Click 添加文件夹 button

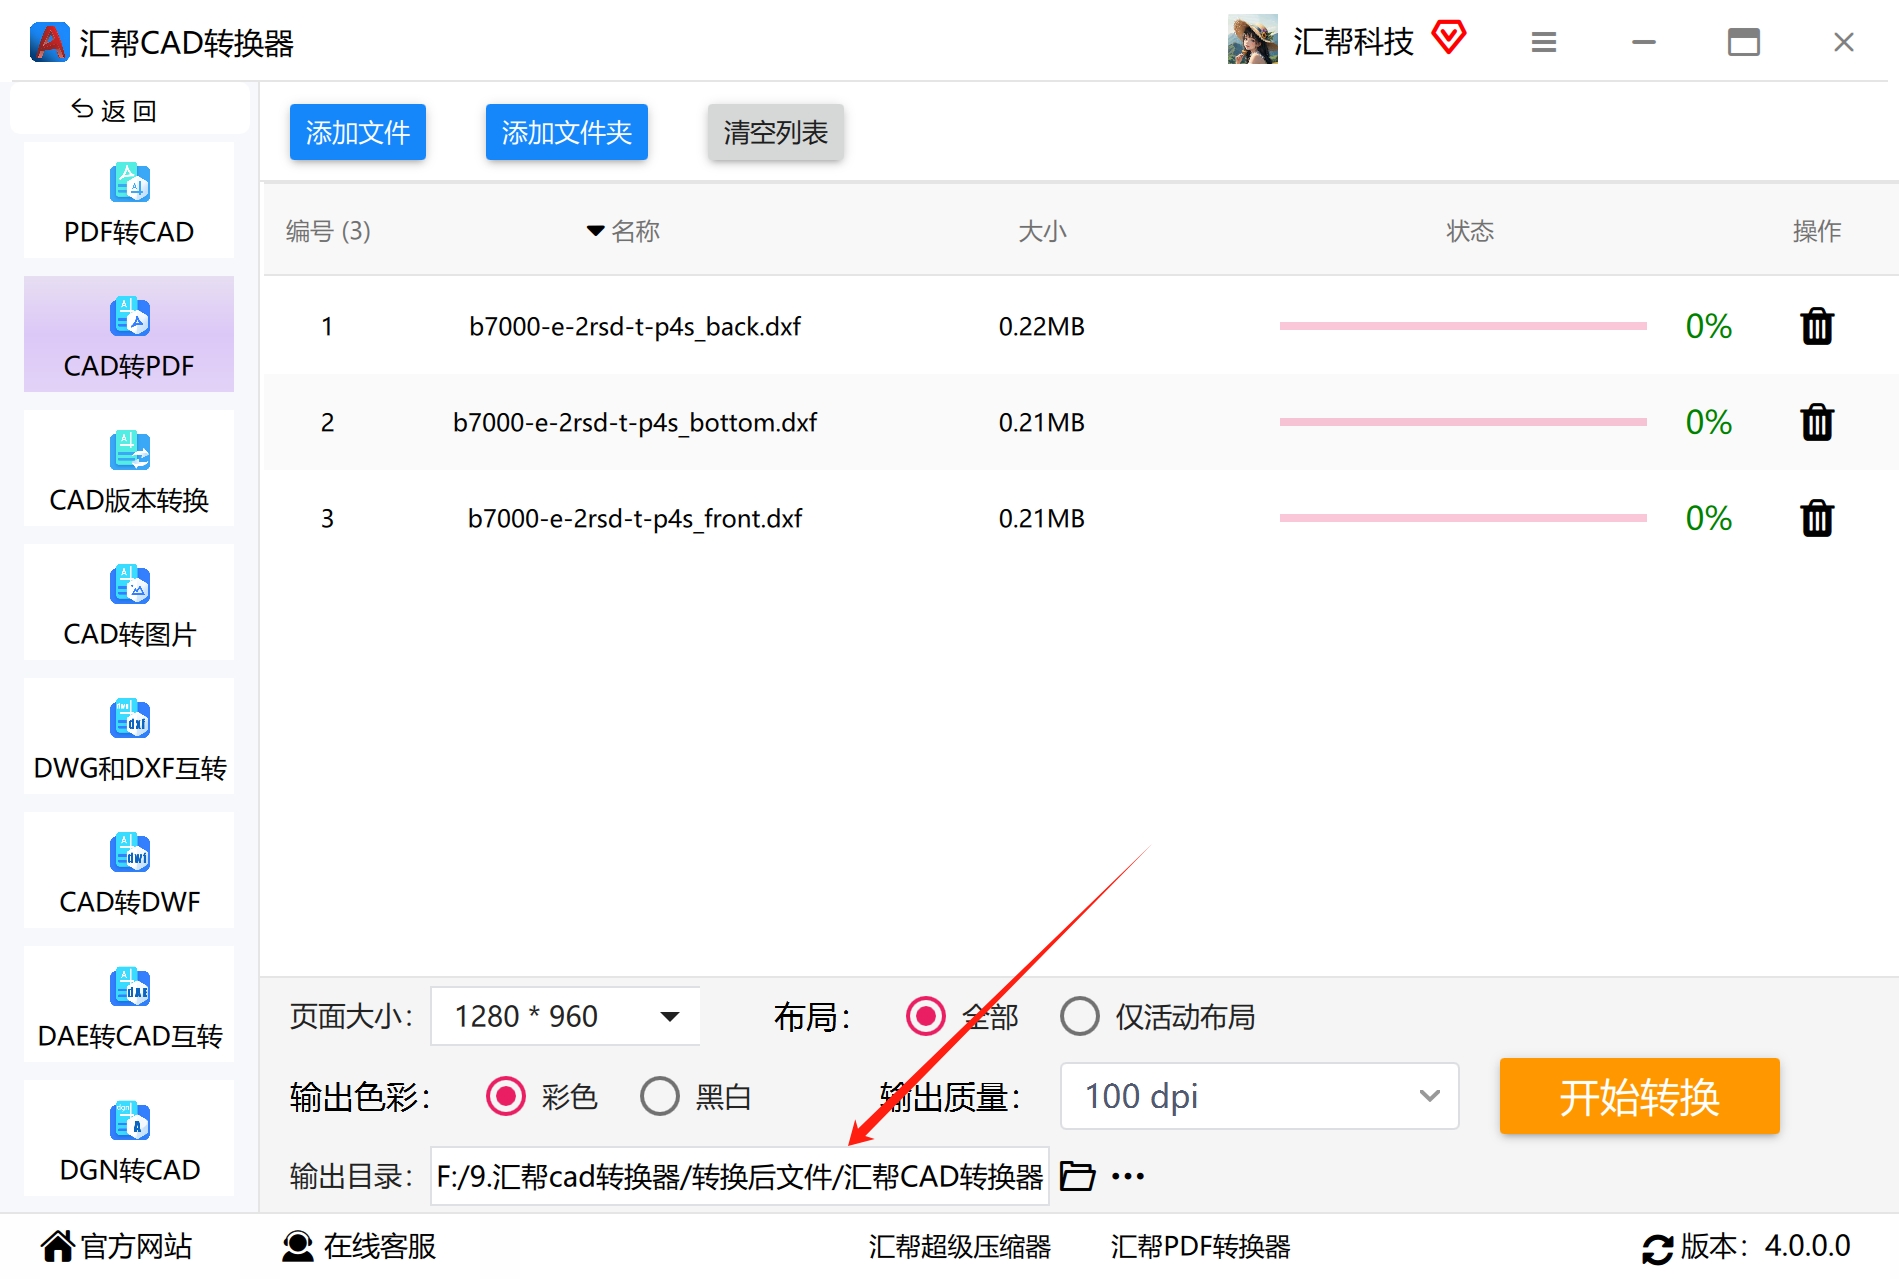pos(567,132)
